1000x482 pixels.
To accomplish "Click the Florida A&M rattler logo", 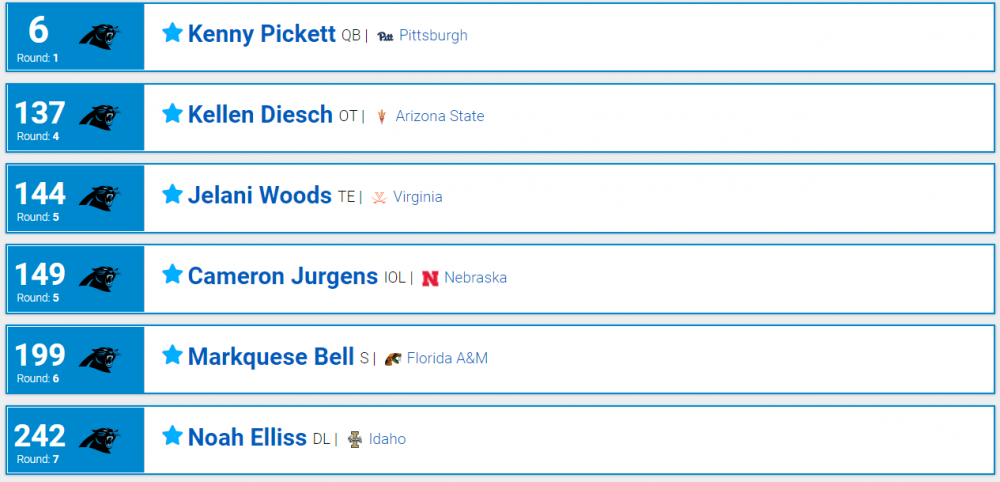I will click(x=393, y=358).
